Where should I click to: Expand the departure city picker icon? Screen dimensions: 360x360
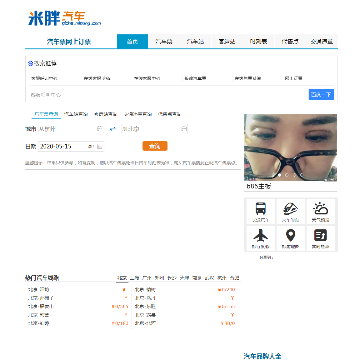99,129
